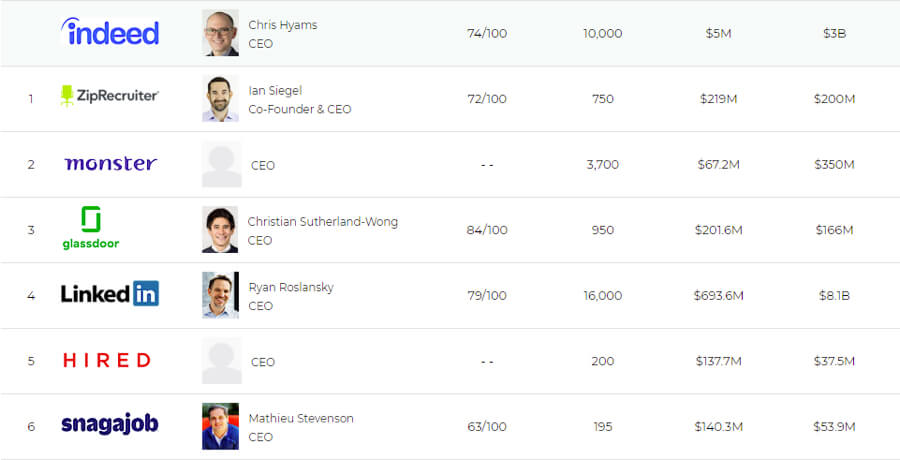This screenshot has width=900, height=460.
Task: Select Indeed's 10,000 employees figure
Action: click(x=603, y=33)
